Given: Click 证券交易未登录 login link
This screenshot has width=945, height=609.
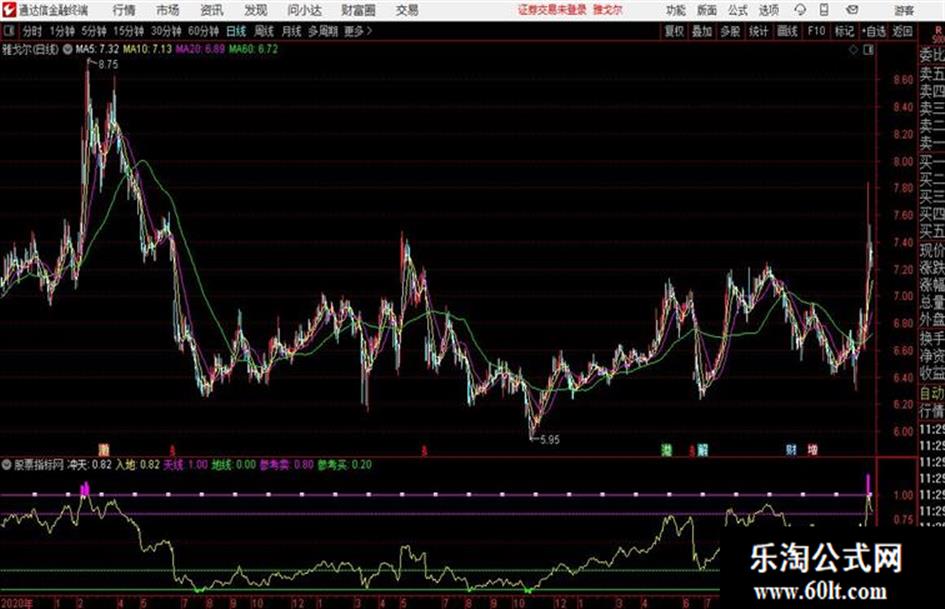Looking at the screenshot, I should (552, 10).
